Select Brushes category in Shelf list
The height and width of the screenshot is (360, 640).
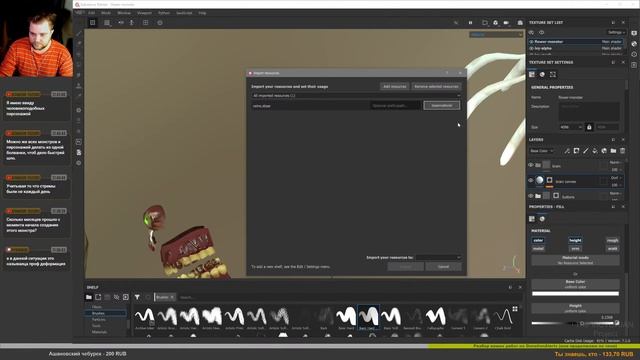105,313
